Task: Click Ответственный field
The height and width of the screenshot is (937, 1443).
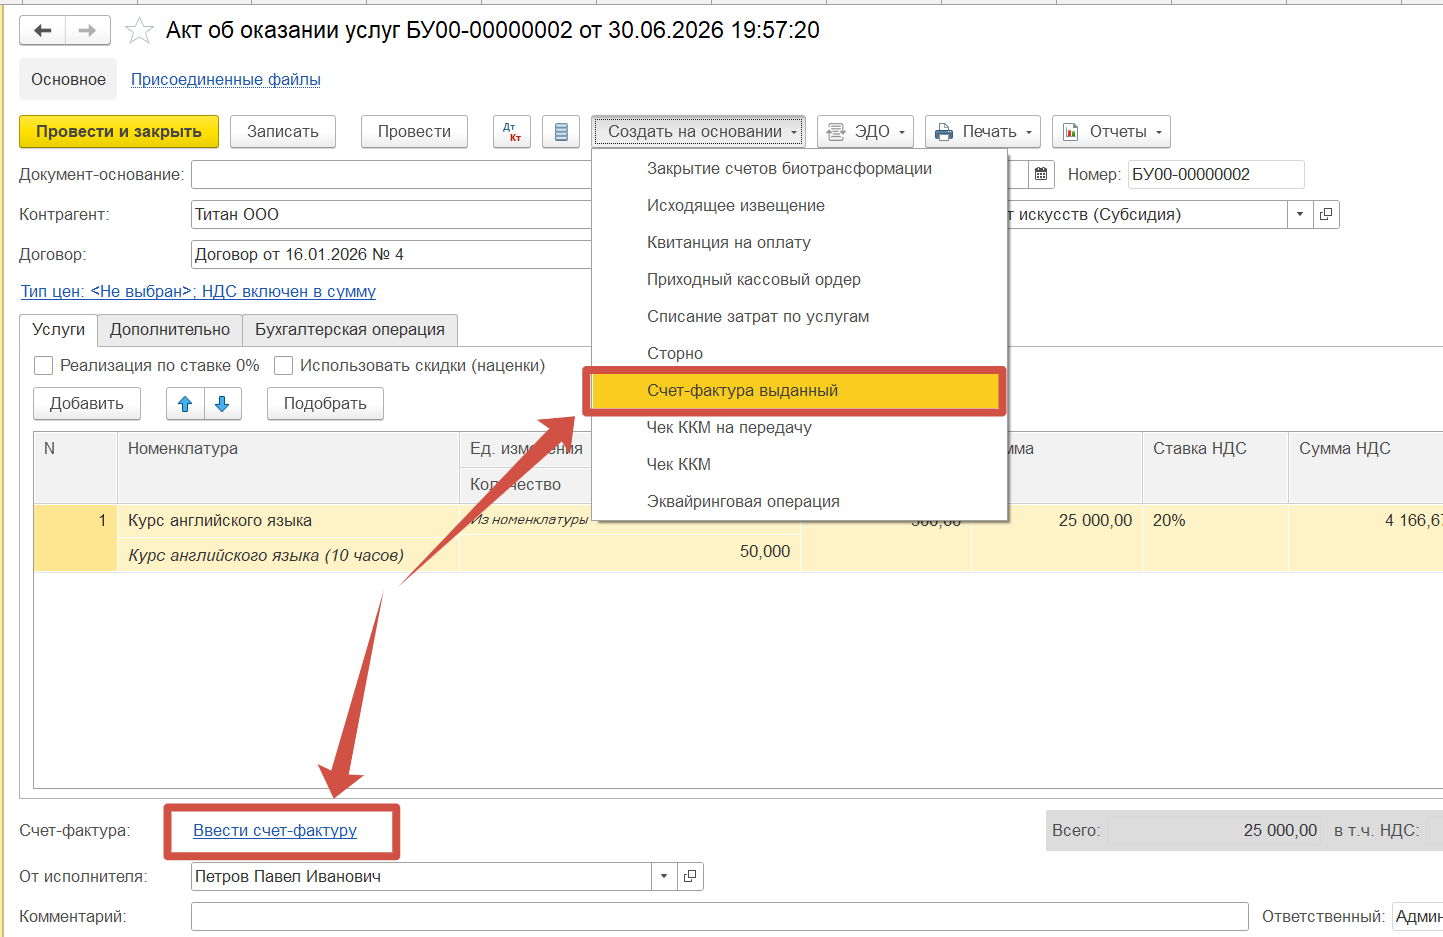Action: 1417,916
